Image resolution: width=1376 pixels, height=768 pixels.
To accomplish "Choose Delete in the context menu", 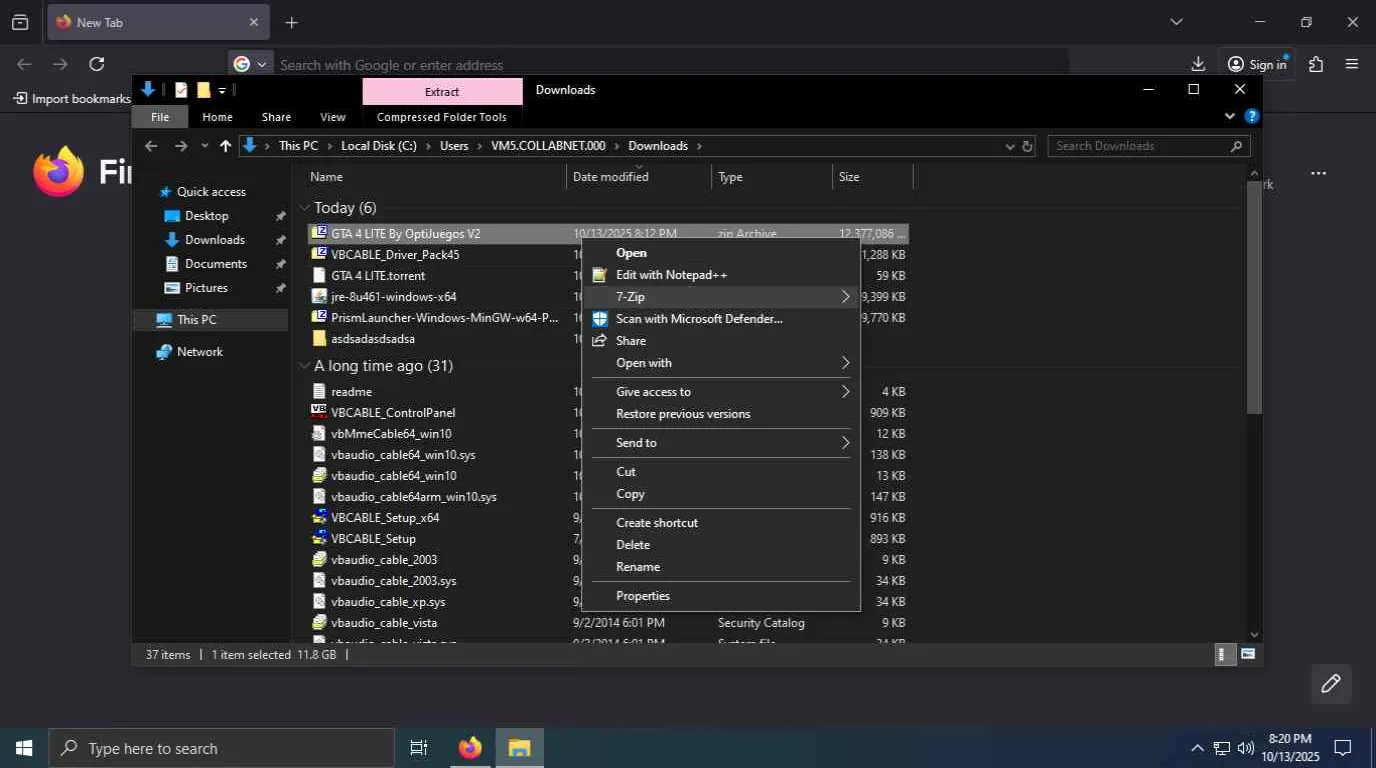I will [633, 545].
